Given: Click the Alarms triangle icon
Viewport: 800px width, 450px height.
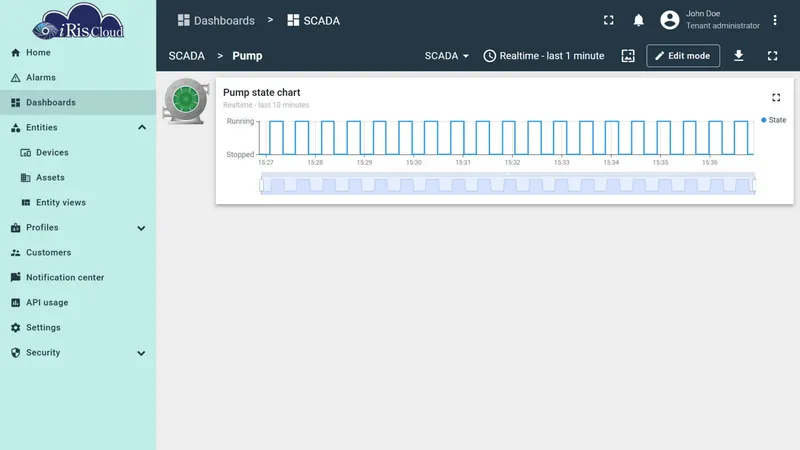Looking at the screenshot, I should pyautogui.click(x=15, y=78).
